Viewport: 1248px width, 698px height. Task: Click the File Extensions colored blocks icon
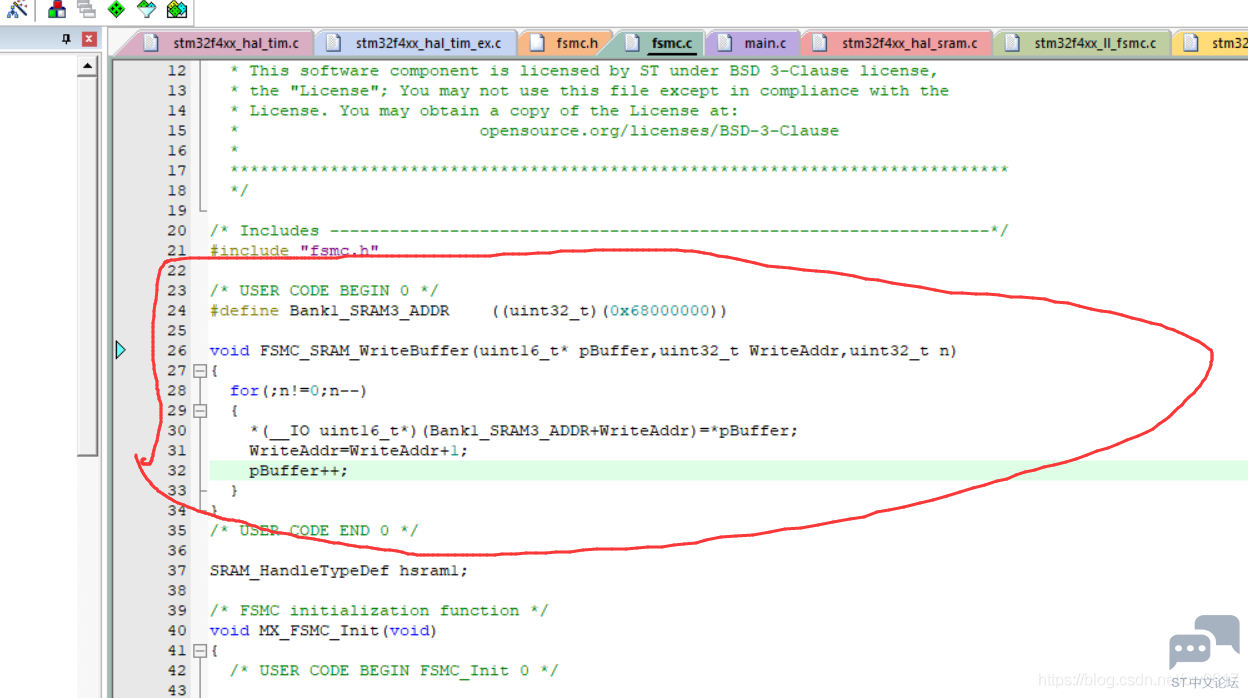[57, 9]
